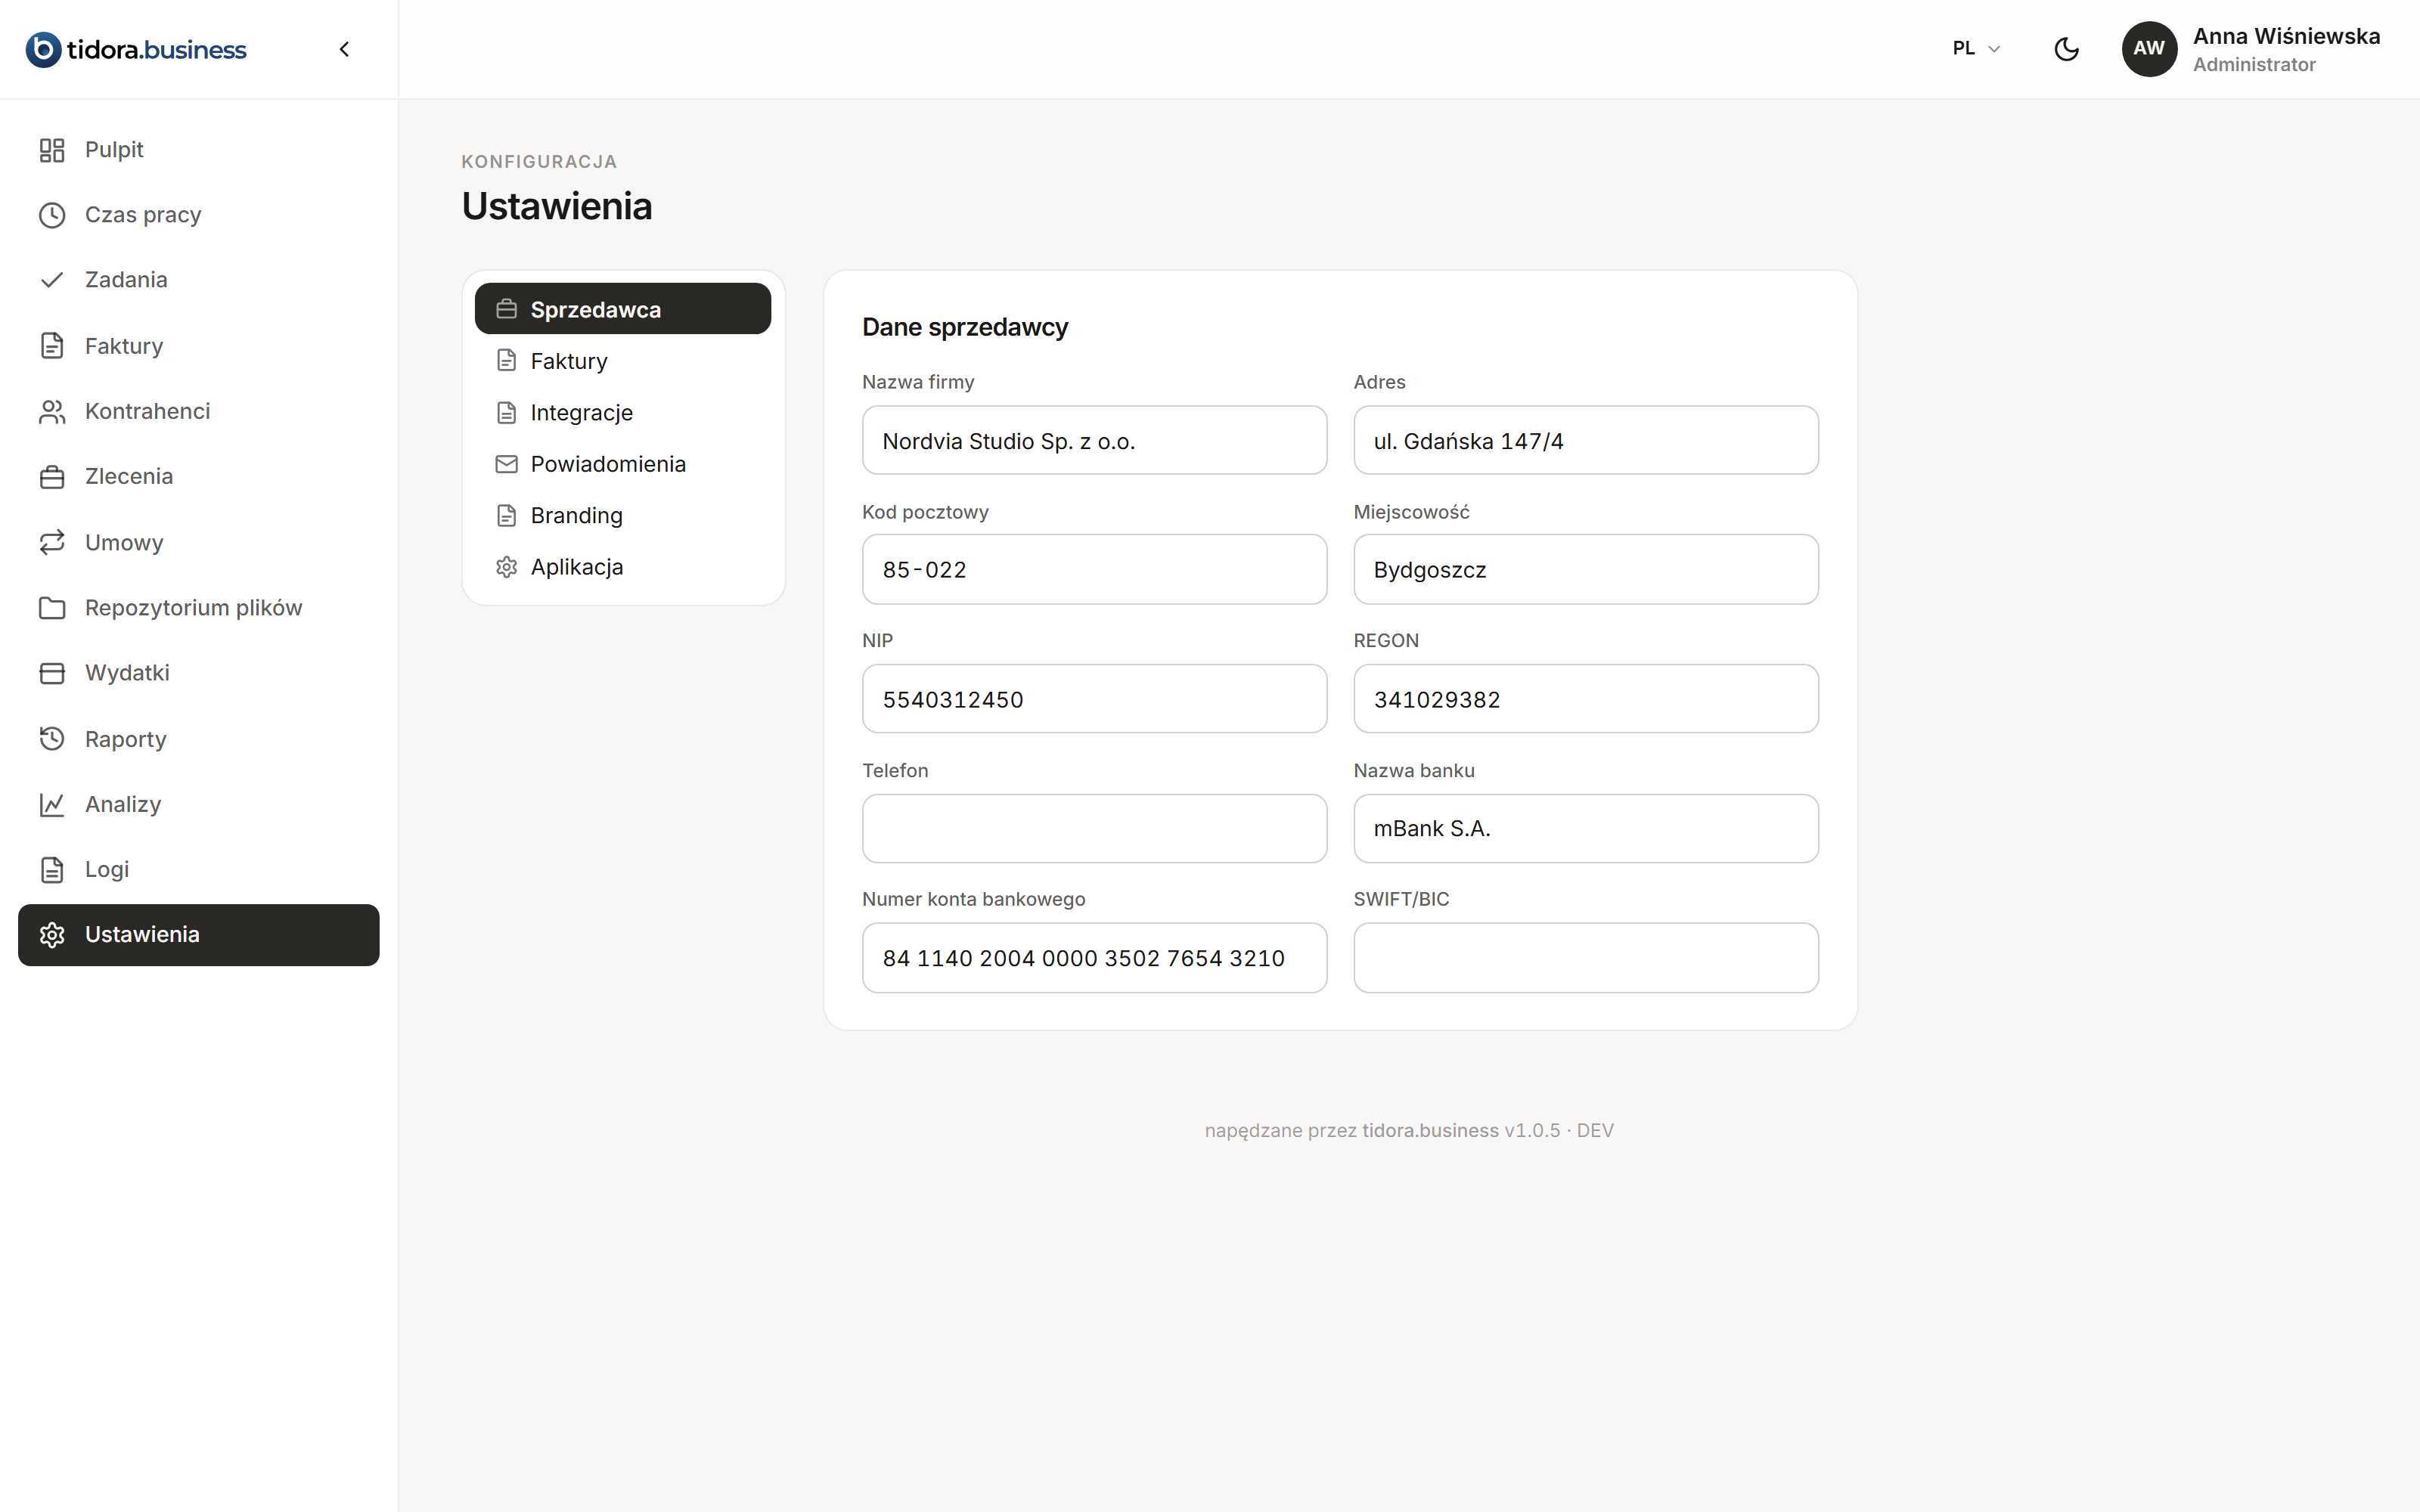Screen dimensions: 2420x1512
Task: Open the PL language dropdown
Action: [1976, 48]
